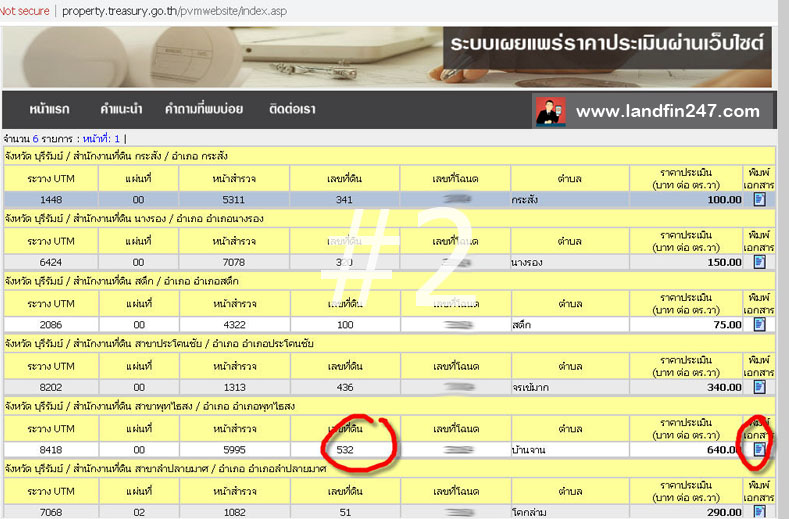The width and height of the screenshot is (789, 519).
Task: Open print document icon for บ้านจาน row
Action: (x=759, y=449)
